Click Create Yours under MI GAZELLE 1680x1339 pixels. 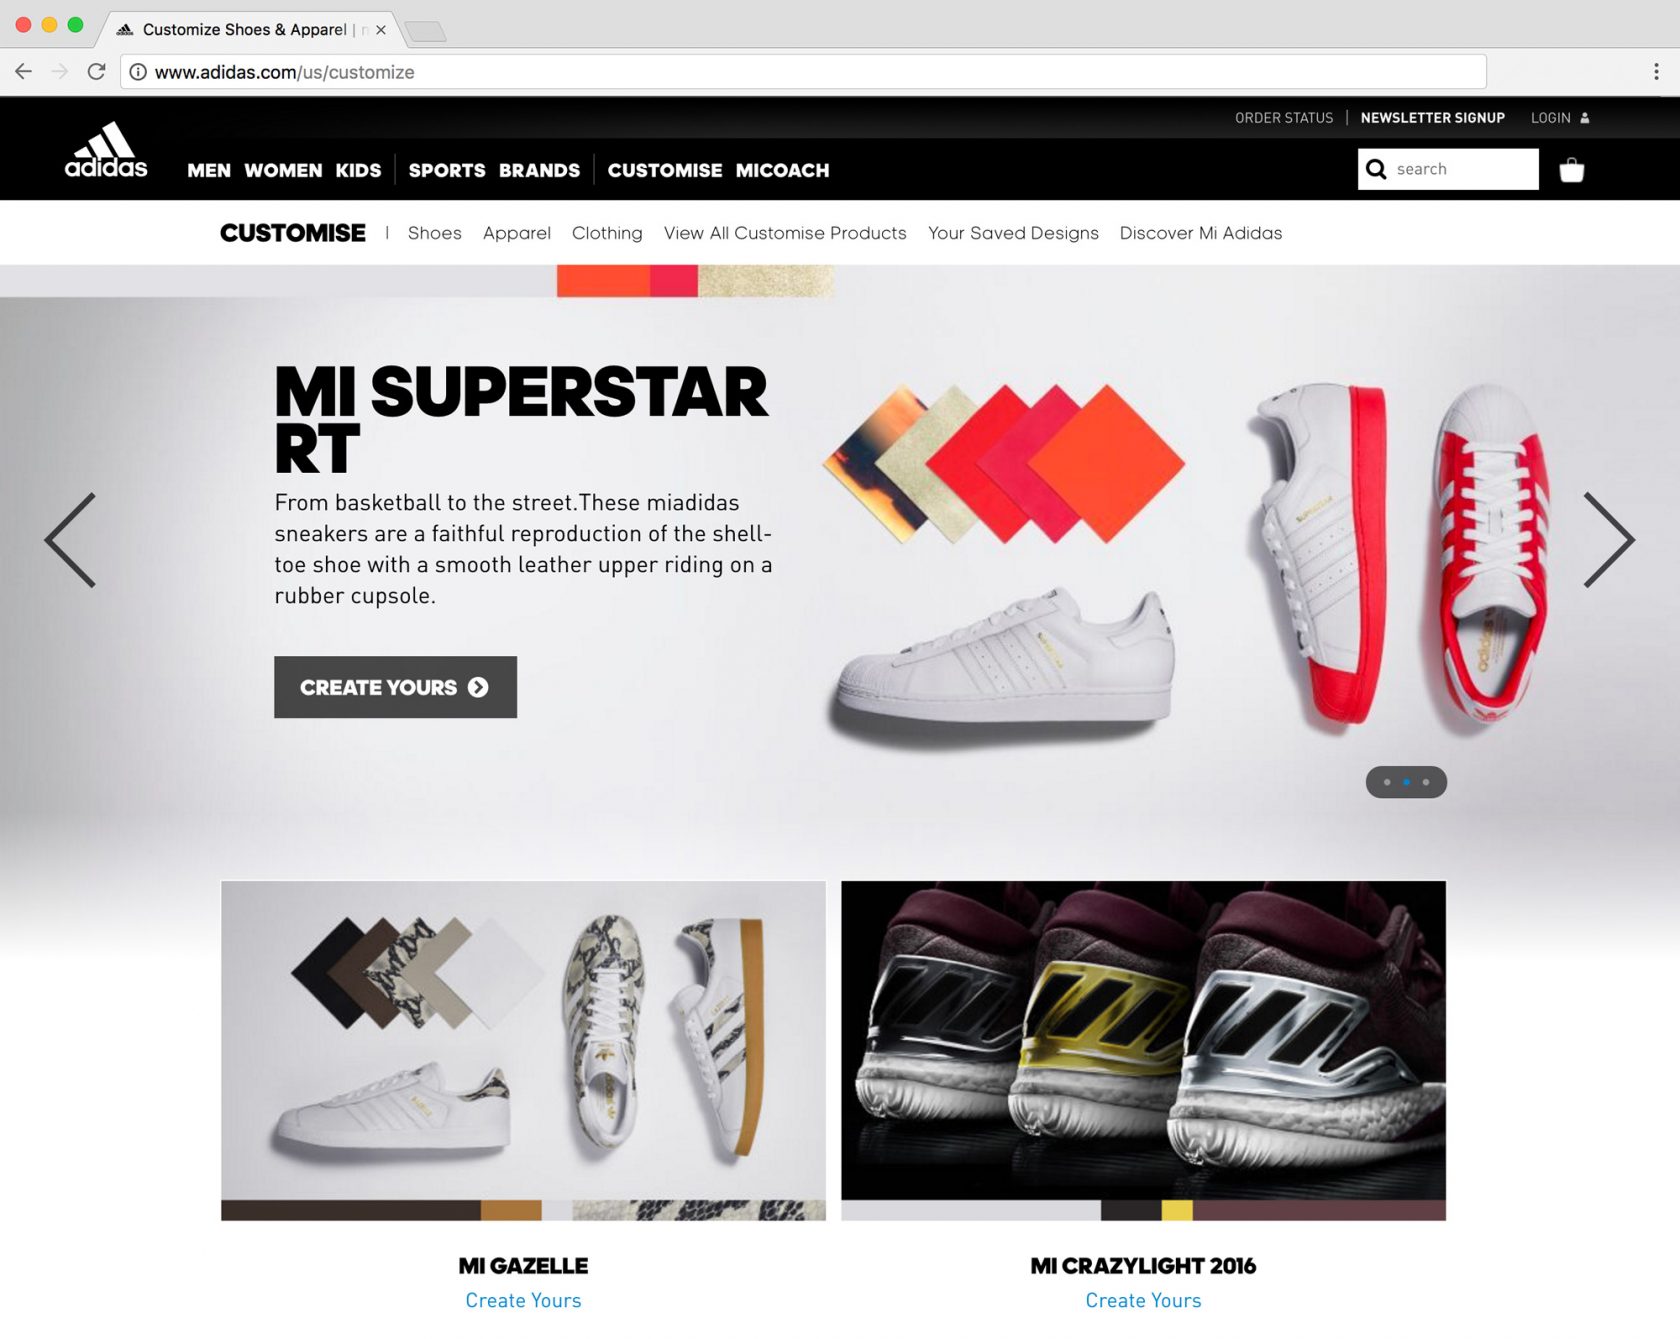click(523, 1300)
